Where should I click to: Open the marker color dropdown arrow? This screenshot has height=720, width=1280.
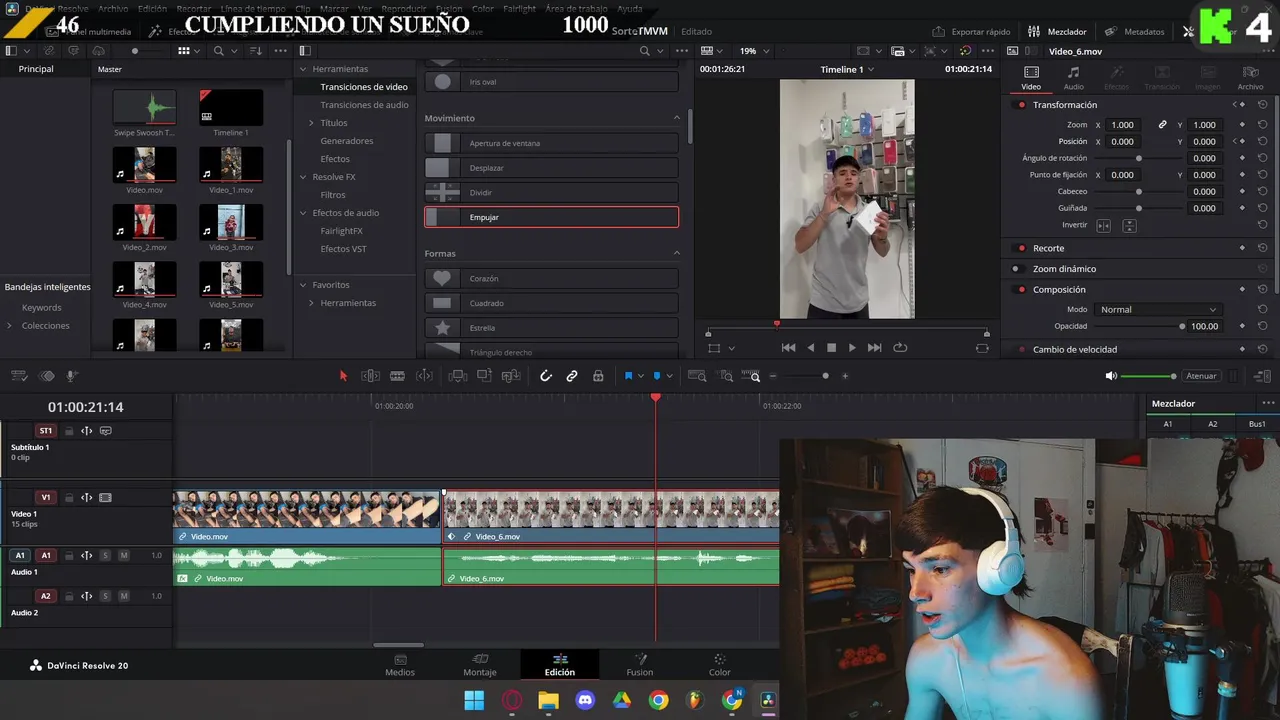(x=670, y=376)
